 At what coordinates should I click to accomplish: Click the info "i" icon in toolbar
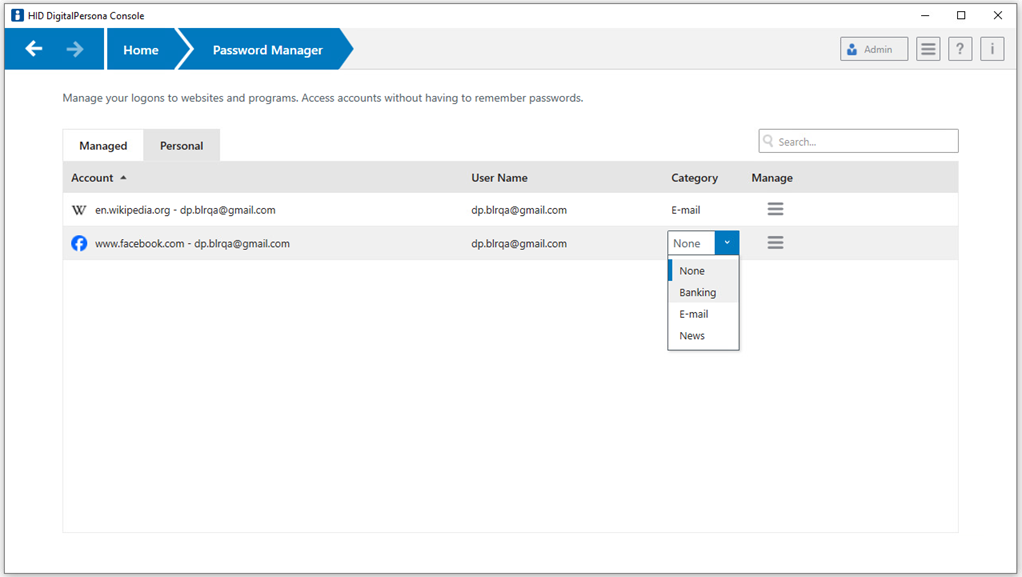[x=991, y=48]
